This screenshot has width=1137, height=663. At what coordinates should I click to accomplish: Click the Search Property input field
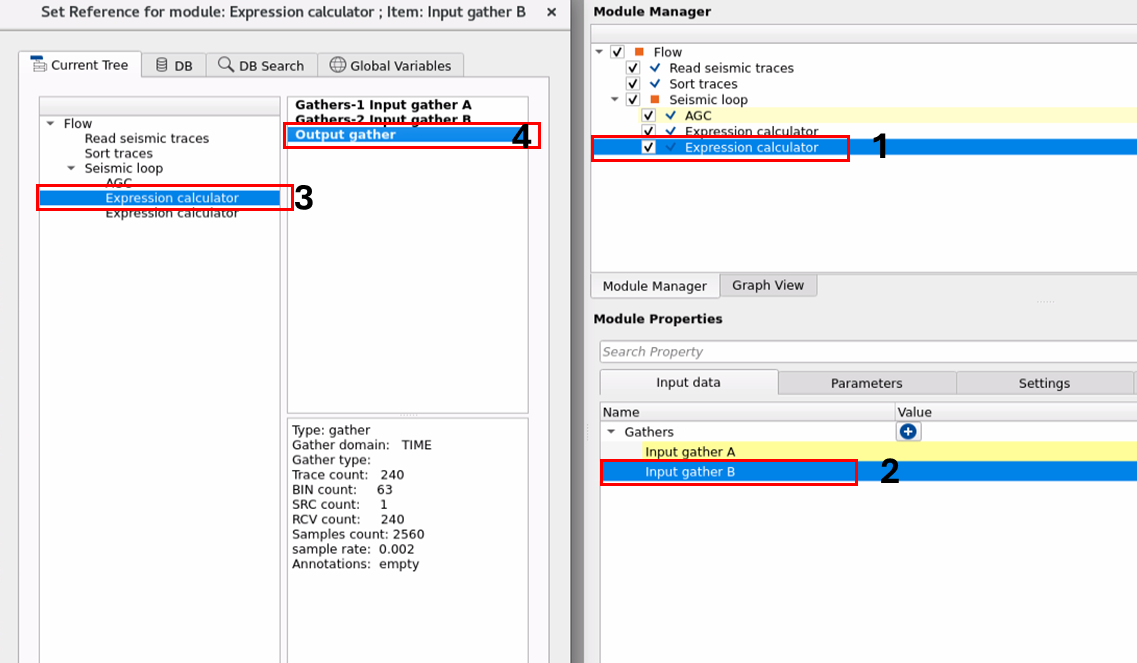867,351
